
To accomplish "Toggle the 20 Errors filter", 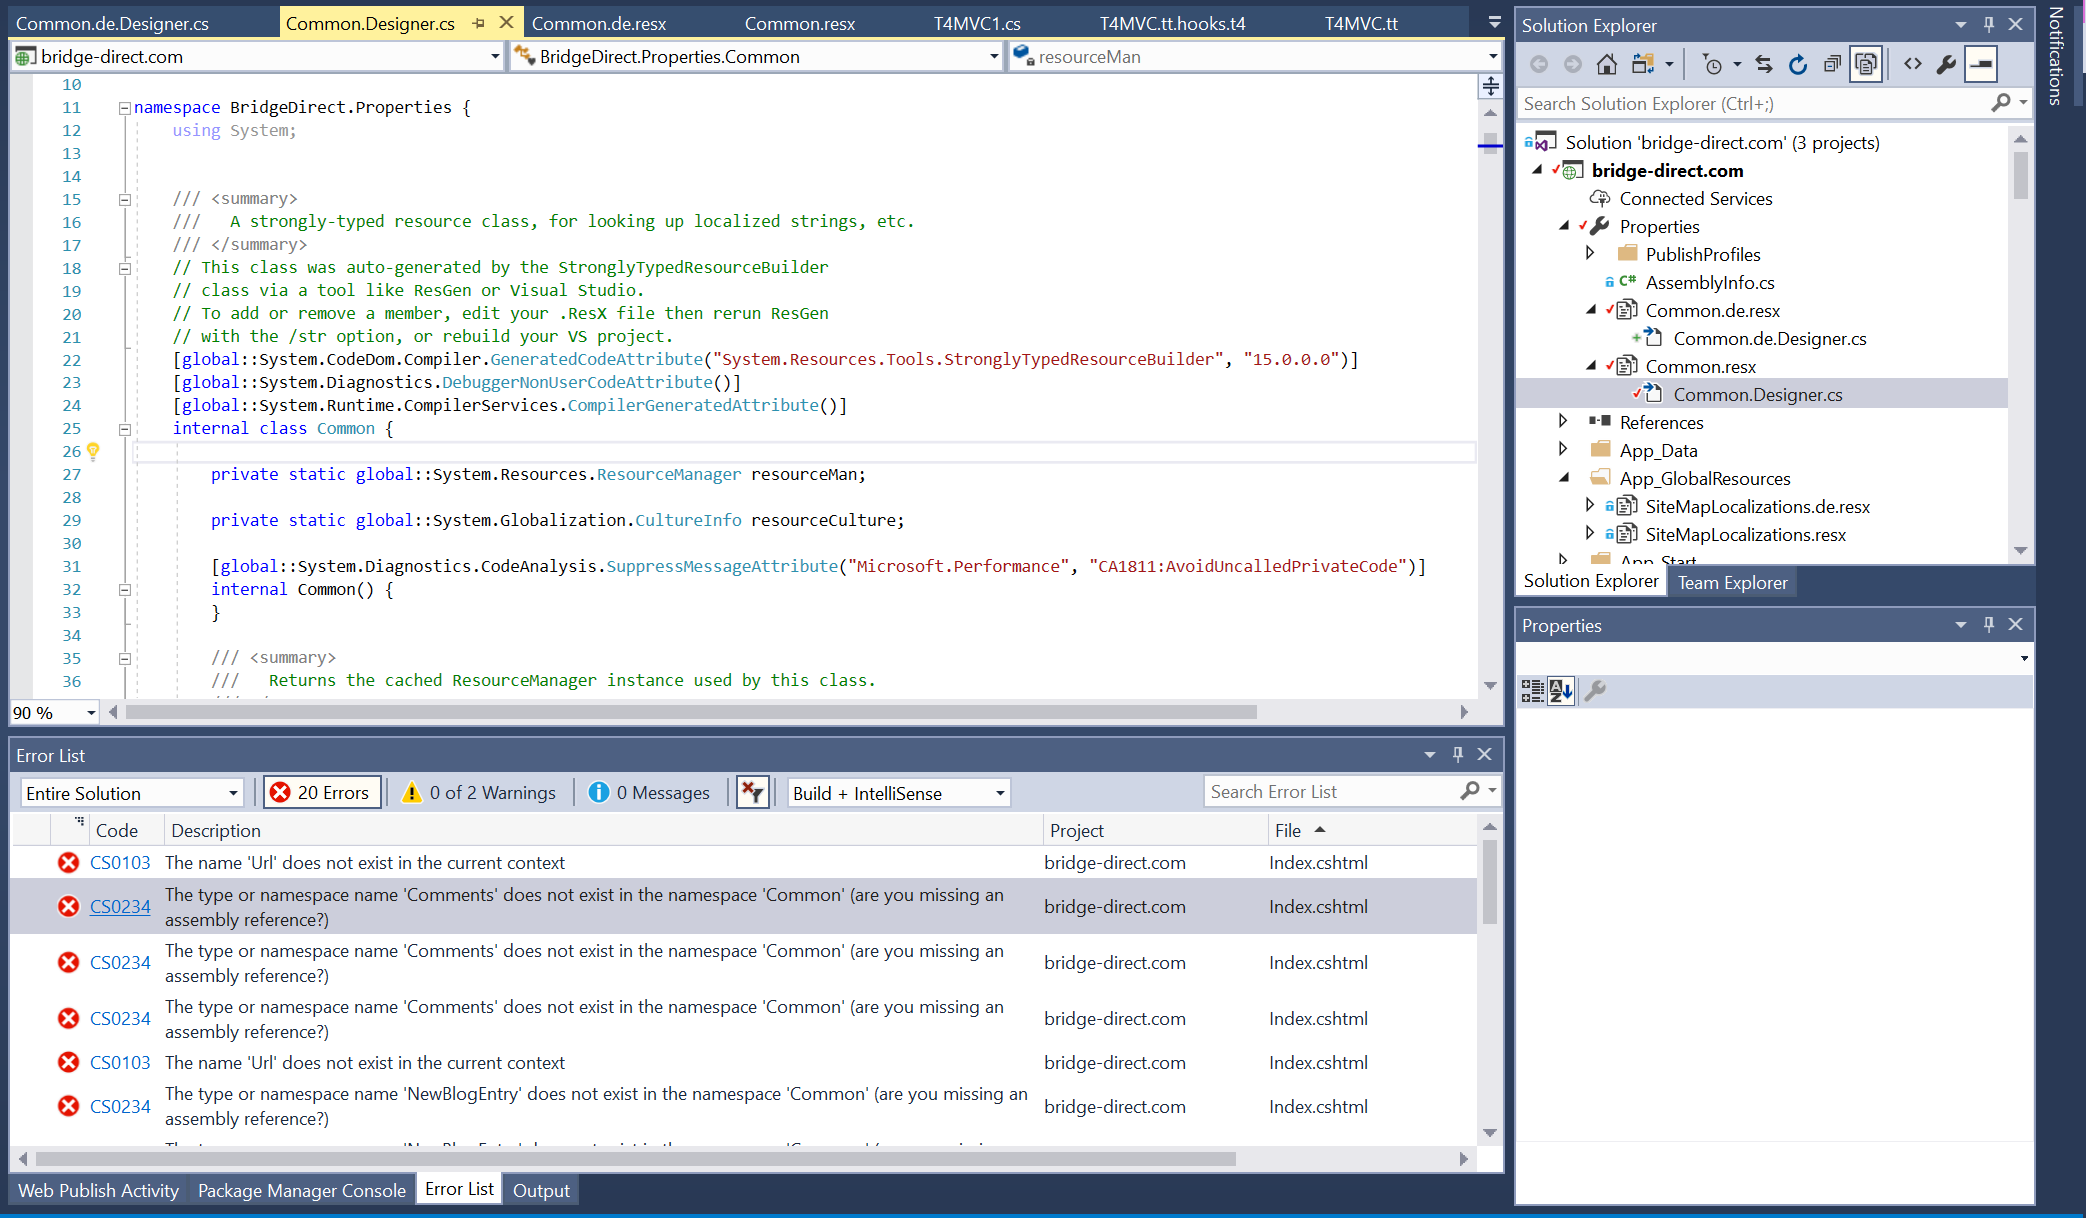I will [x=322, y=793].
